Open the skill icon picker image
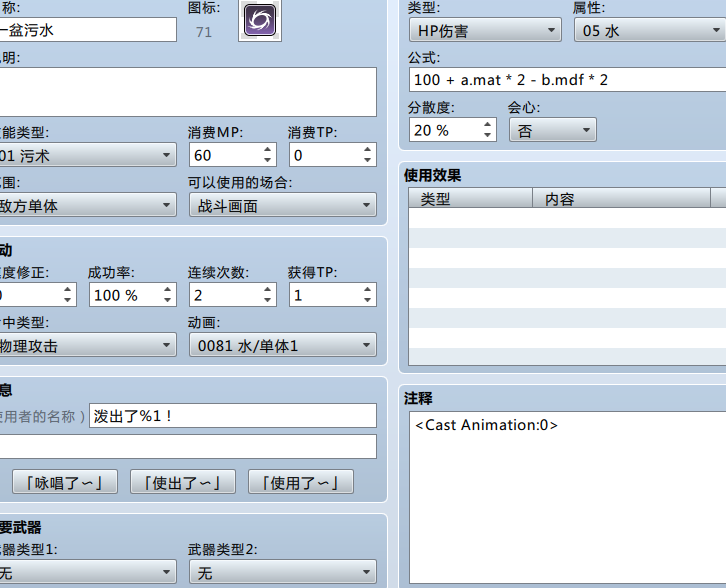This screenshot has width=726, height=588. 260,21
